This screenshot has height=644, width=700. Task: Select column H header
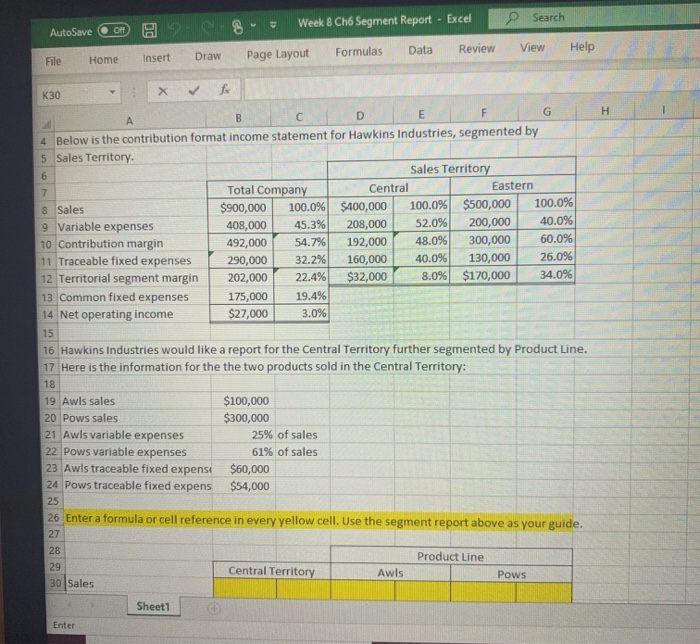(605, 111)
